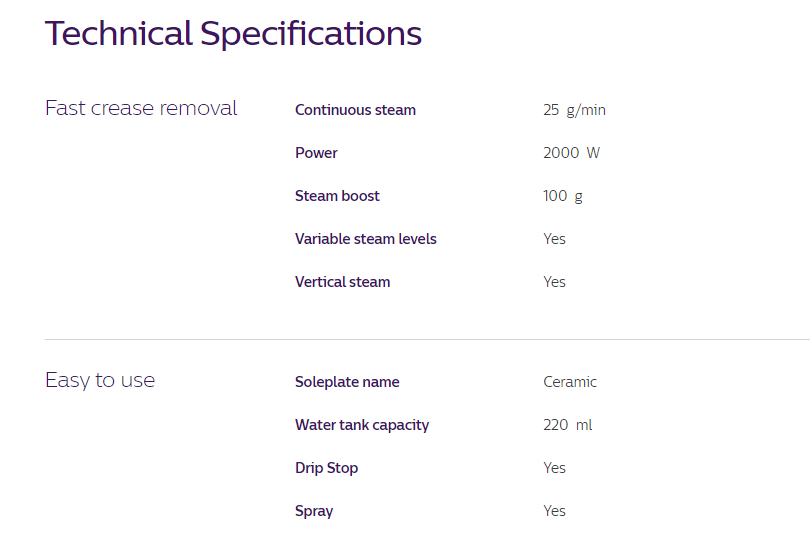The height and width of the screenshot is (558, 810).
Task: Click the Vertical steam label
Action: 342,282
